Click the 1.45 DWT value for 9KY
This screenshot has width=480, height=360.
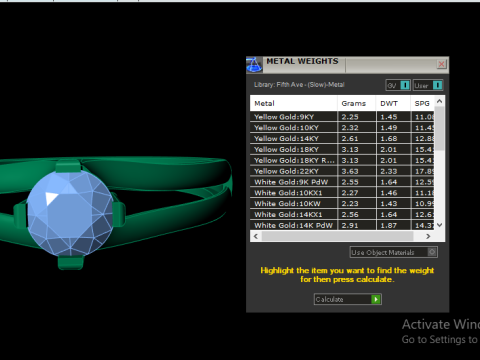389,117
